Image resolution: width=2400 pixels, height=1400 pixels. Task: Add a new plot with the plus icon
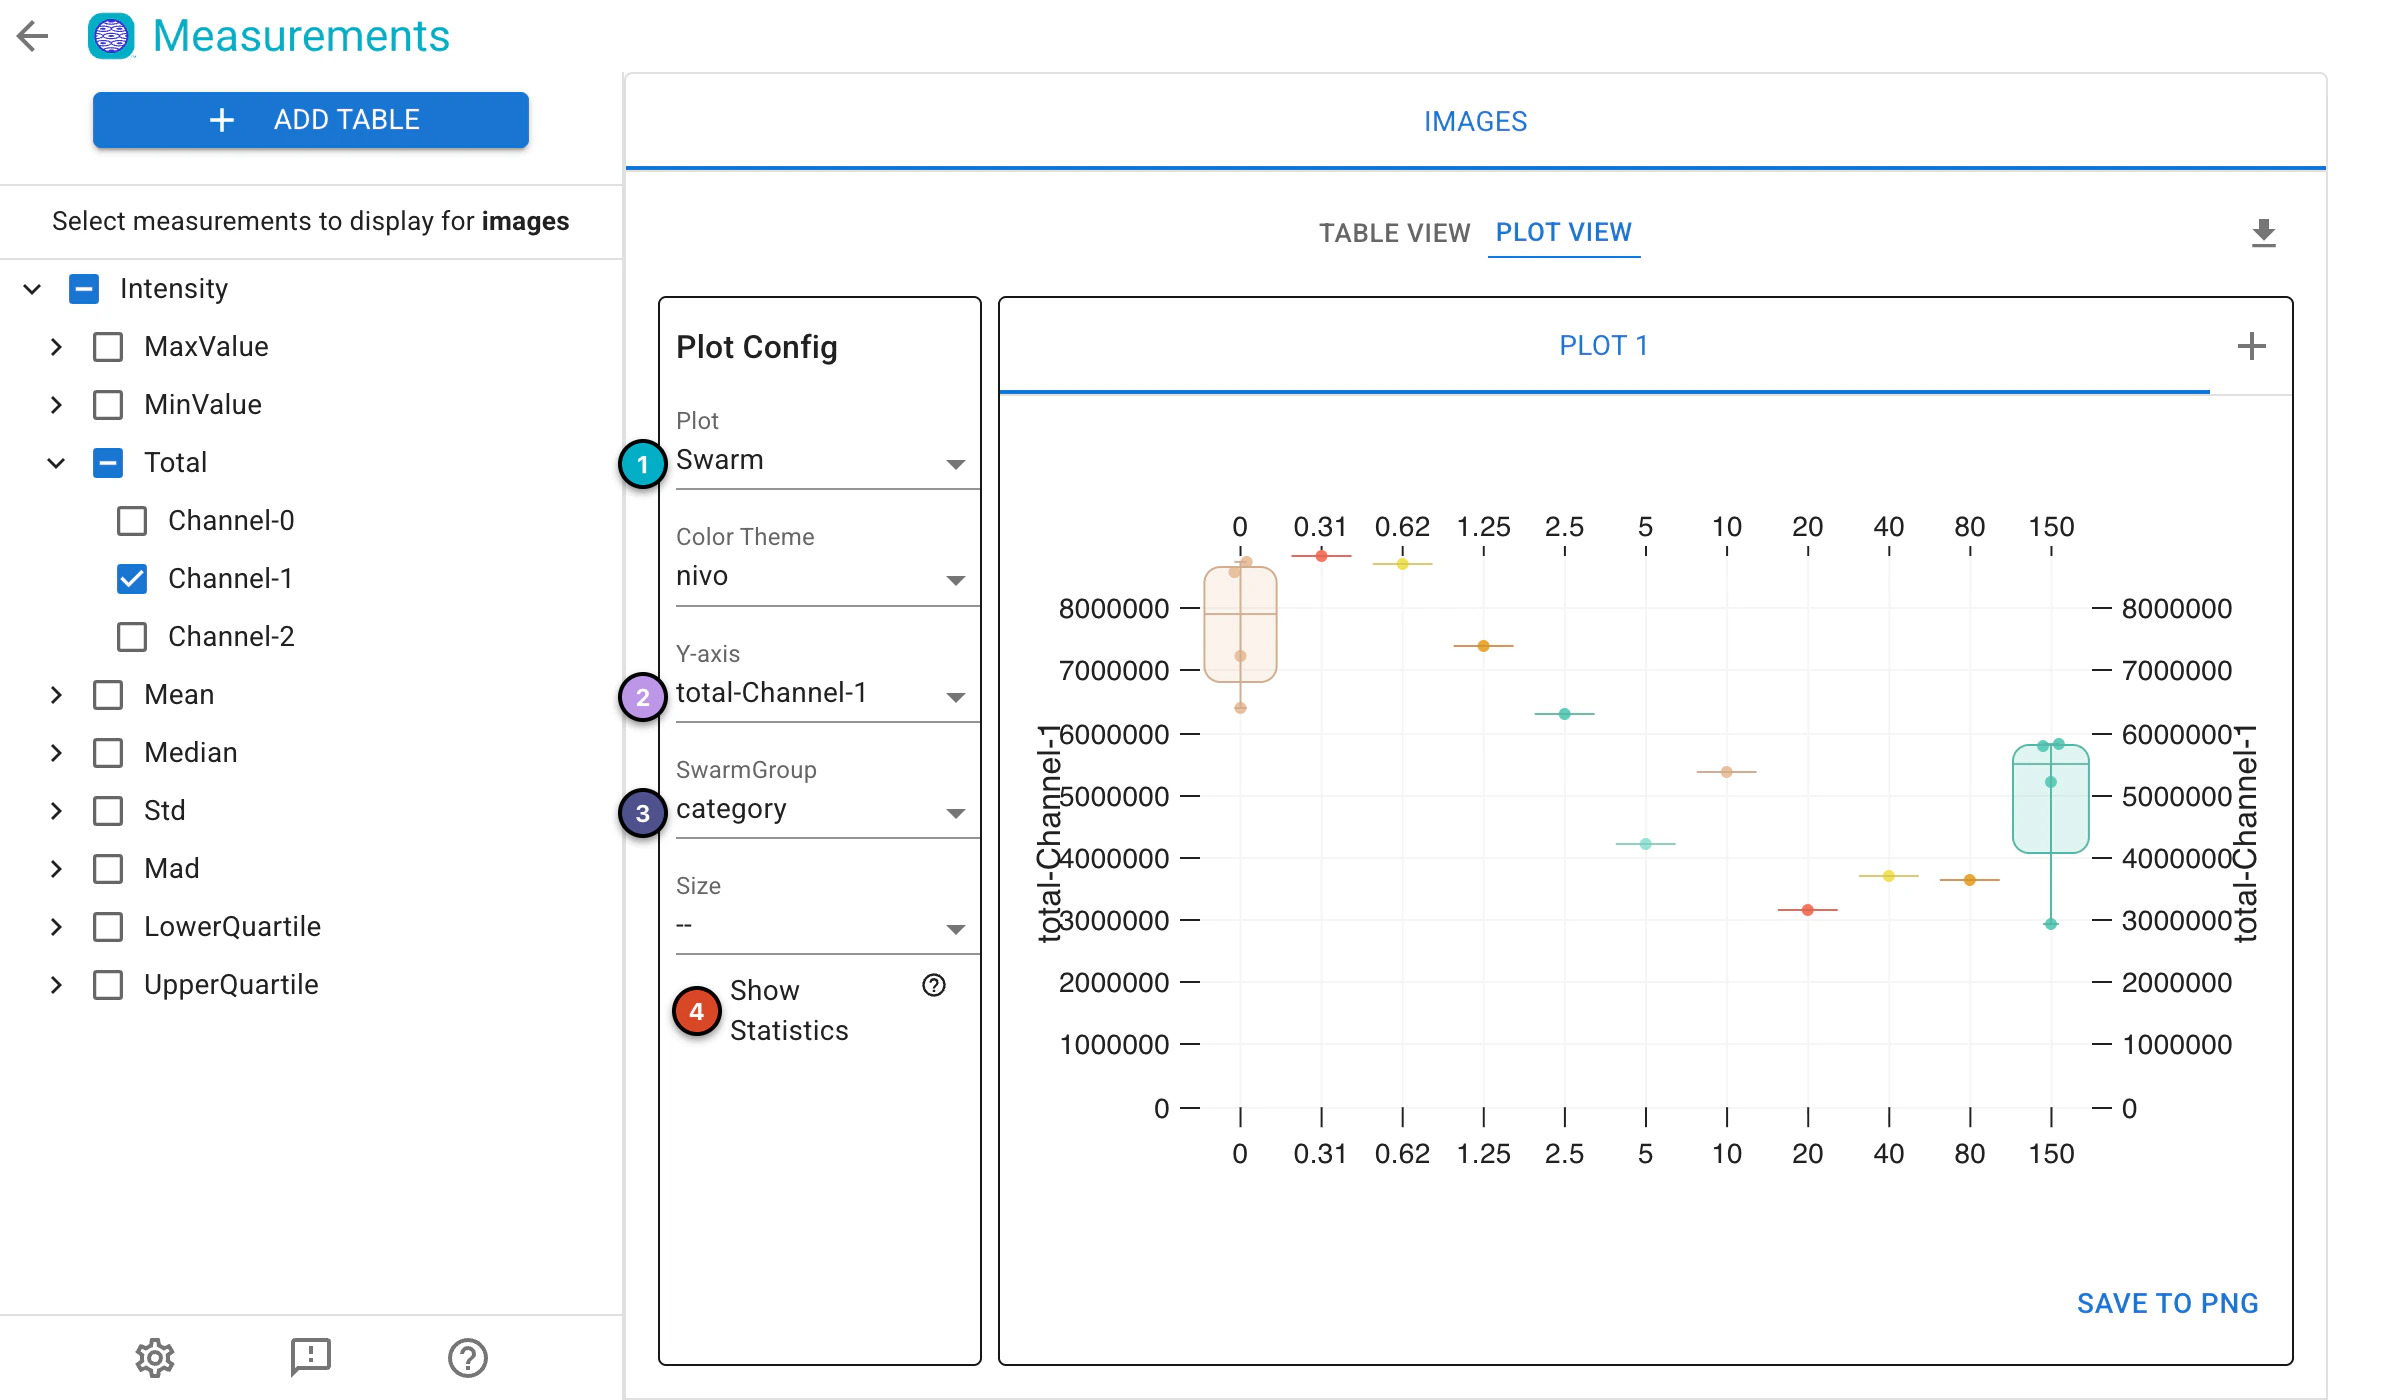(x=2251, y=346)
